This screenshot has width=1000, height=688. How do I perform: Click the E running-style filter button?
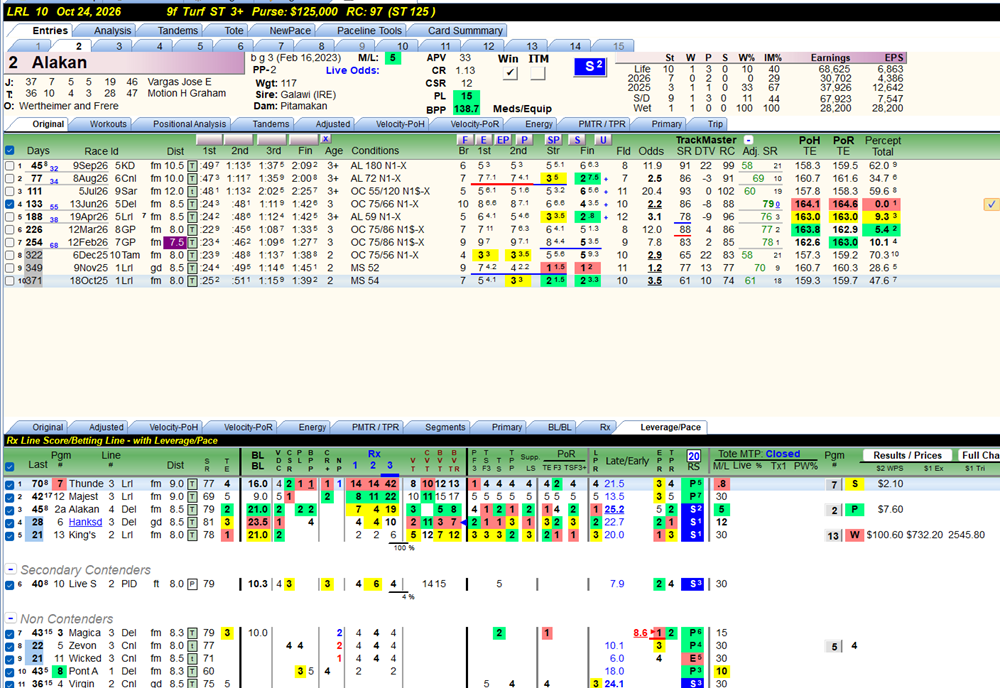coord(483,140)
